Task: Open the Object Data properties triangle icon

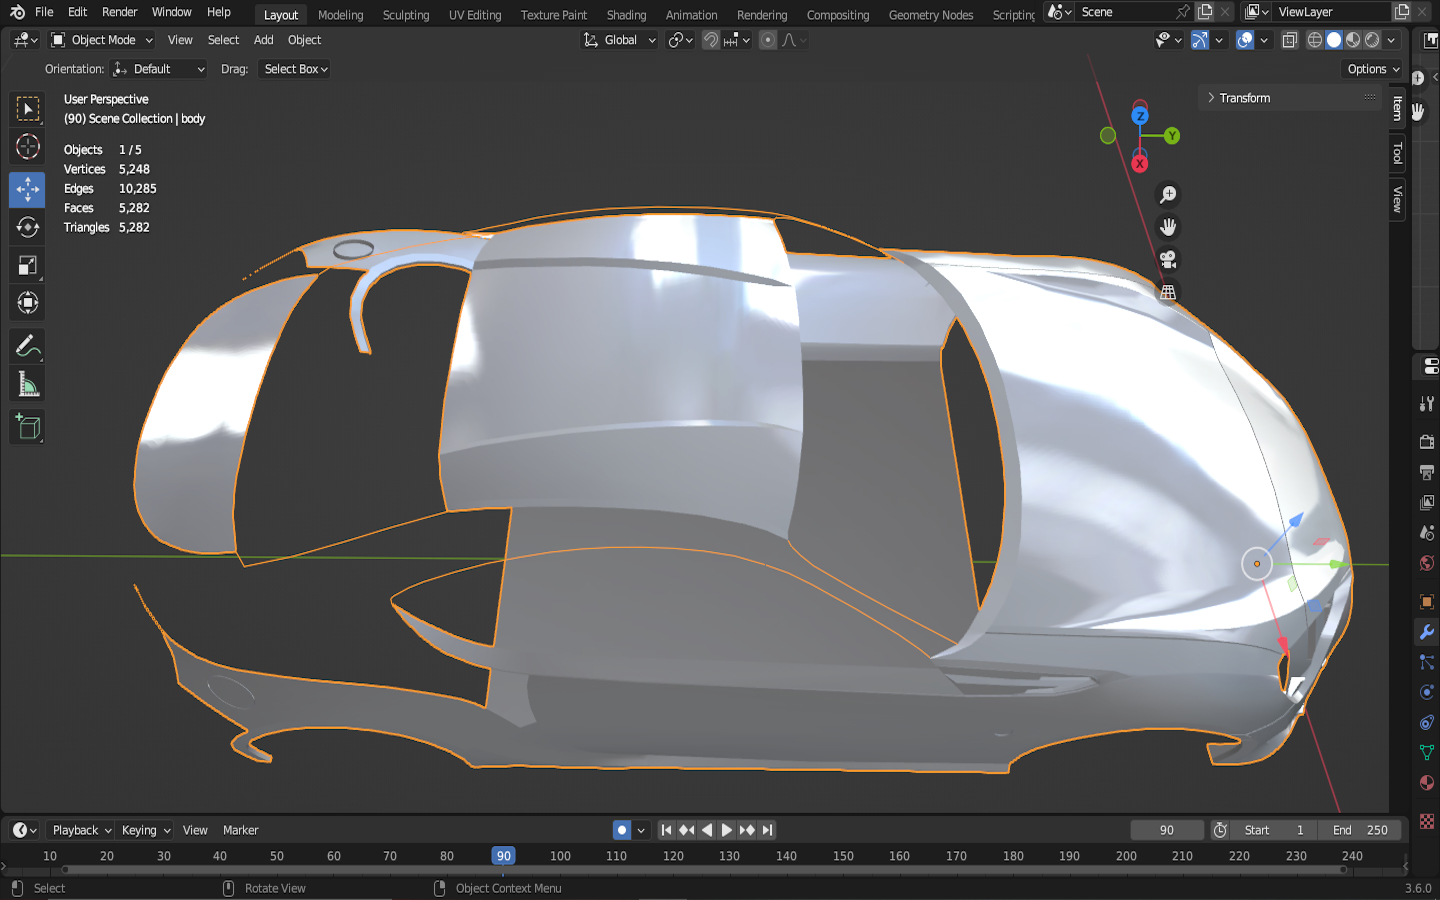Action: [1427, 752]
